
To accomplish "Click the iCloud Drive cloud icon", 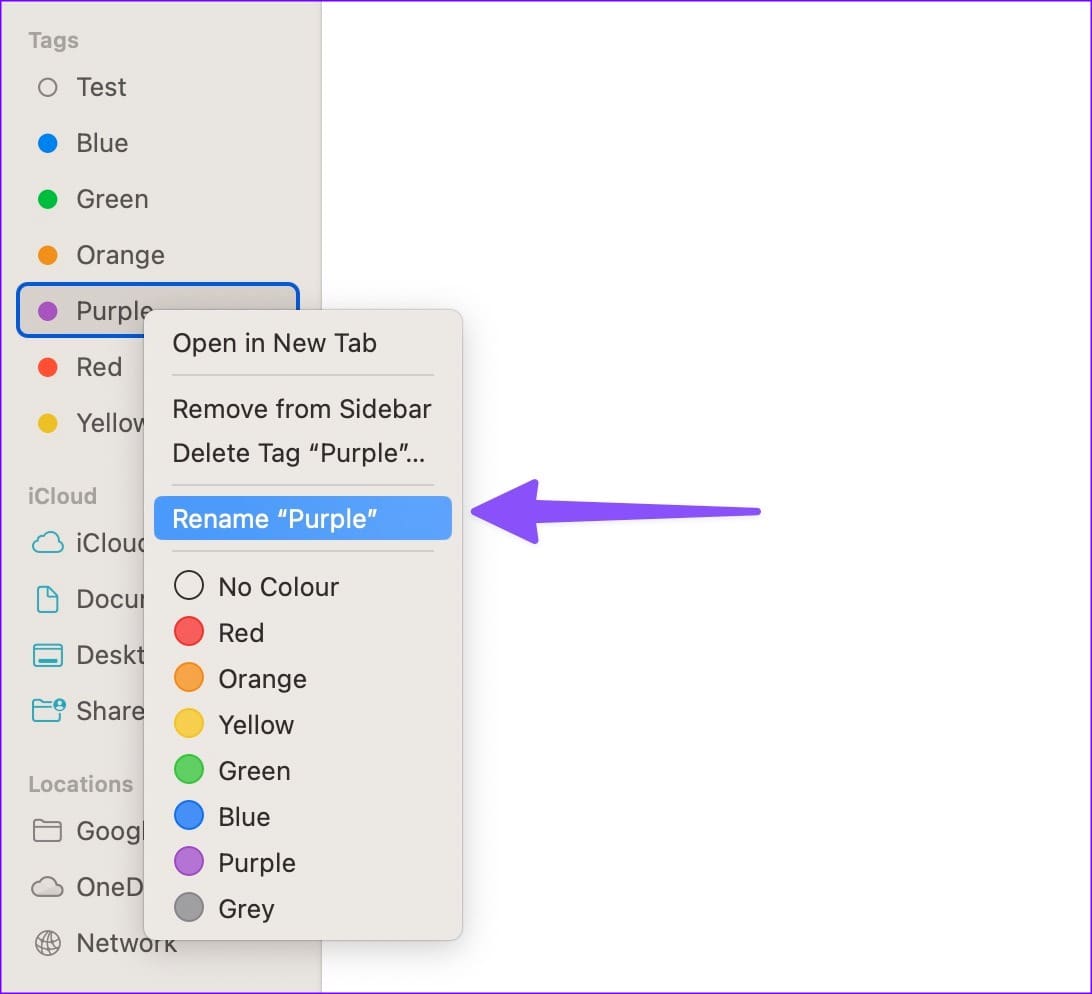I will [47, 543].
